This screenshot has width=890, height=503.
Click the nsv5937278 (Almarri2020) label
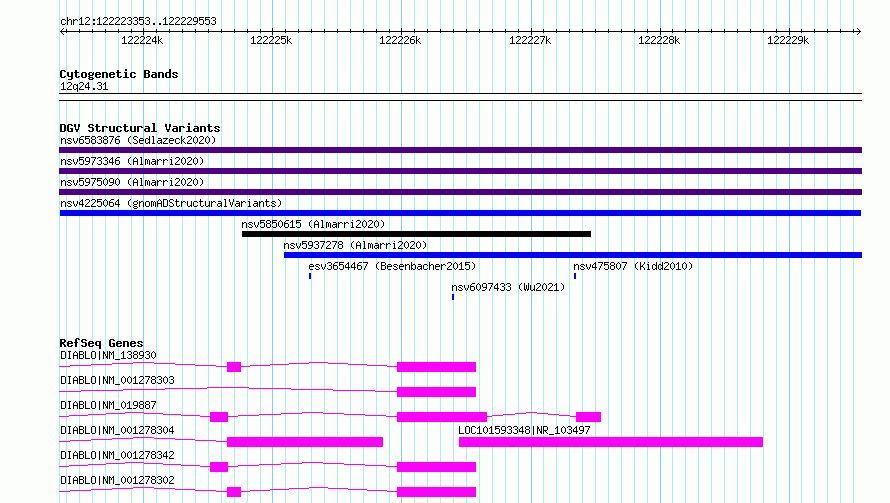click(355, 245)
